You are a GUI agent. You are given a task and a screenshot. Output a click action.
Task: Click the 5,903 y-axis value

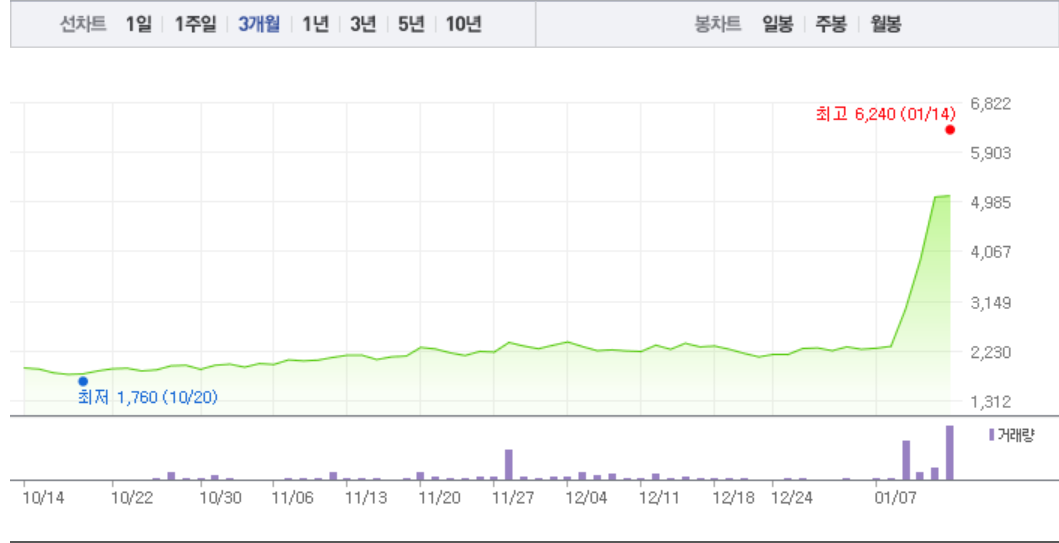click(990, 153)
